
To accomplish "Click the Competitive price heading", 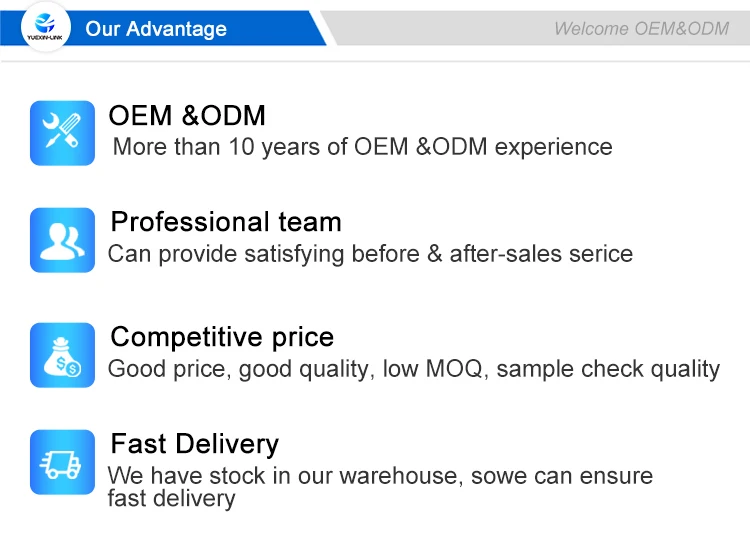I will coord(222,337).
